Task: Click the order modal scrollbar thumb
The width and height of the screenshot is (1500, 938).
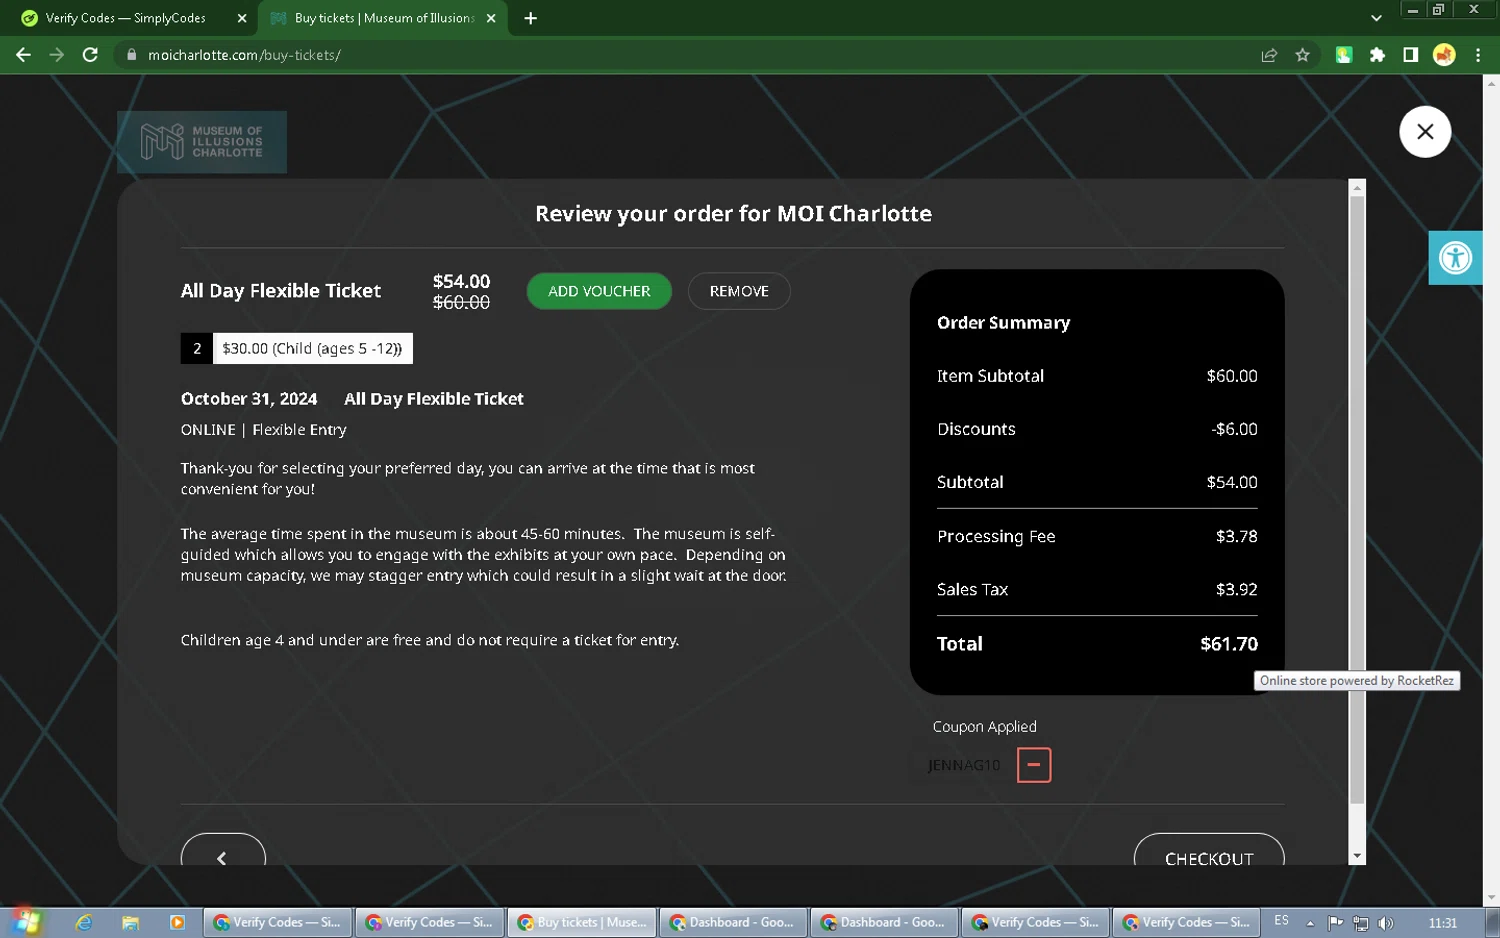Action: coord(1357,500)
